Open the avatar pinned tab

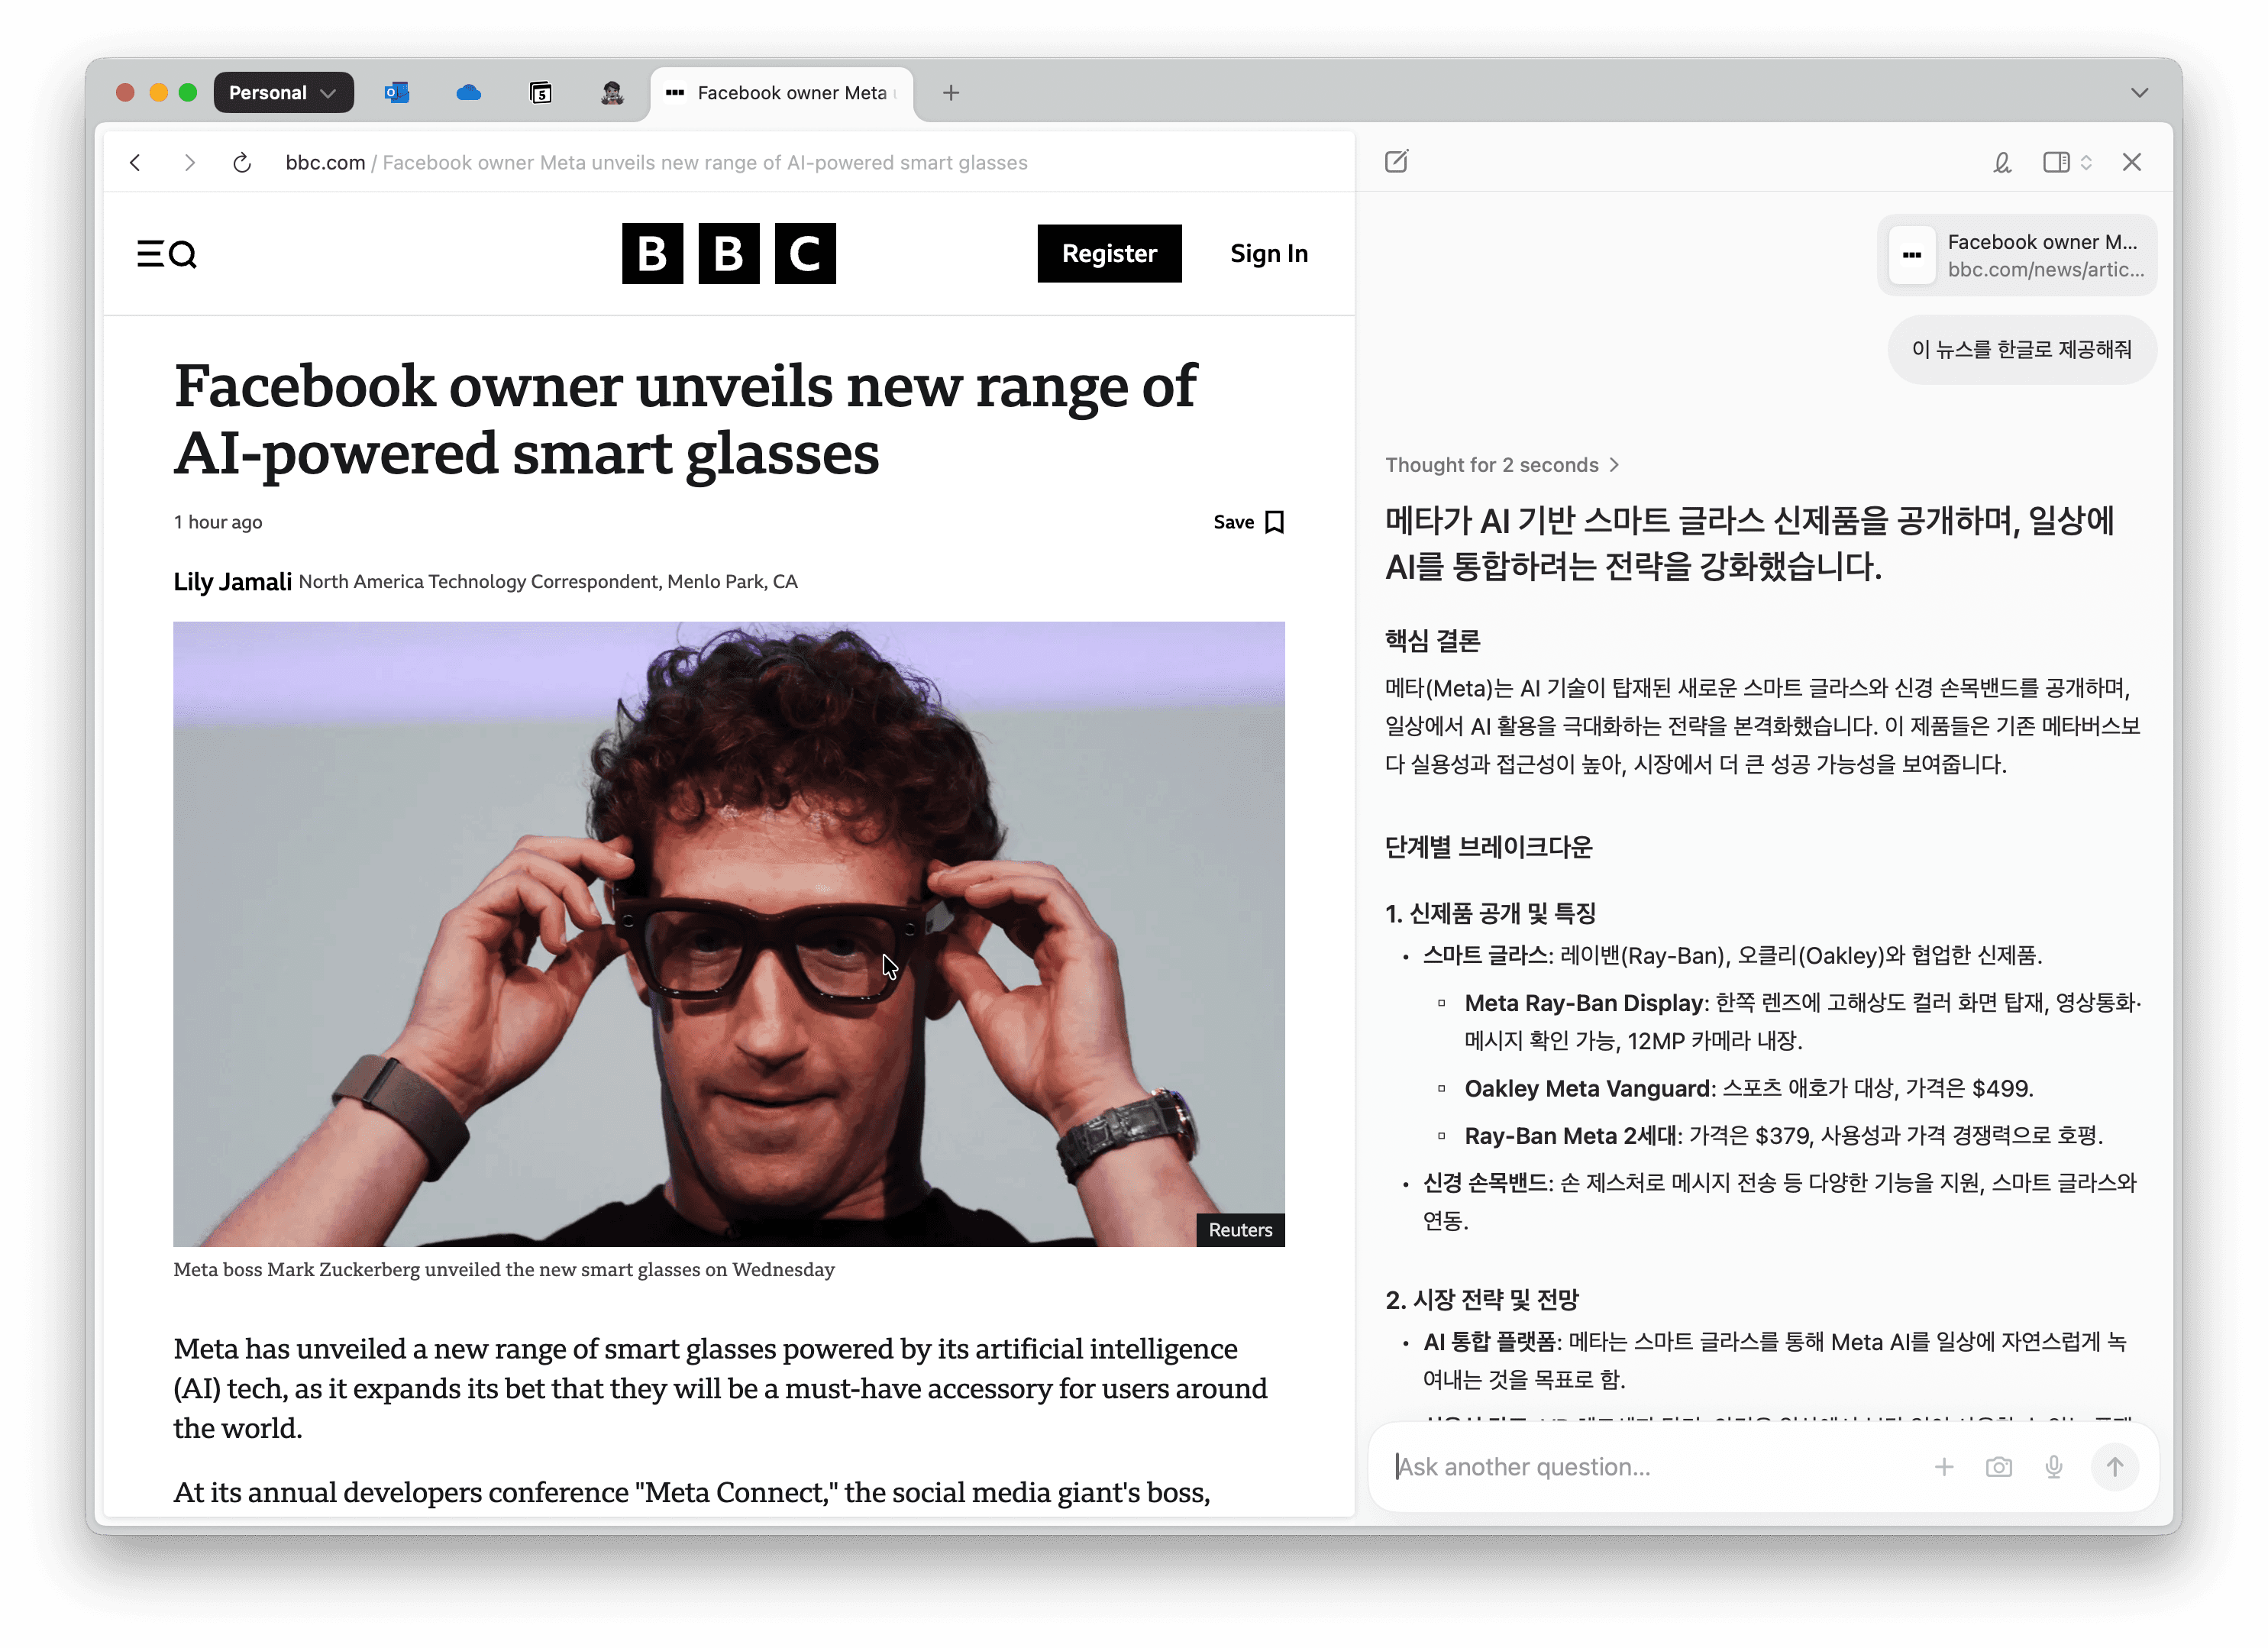click(612, 93)
